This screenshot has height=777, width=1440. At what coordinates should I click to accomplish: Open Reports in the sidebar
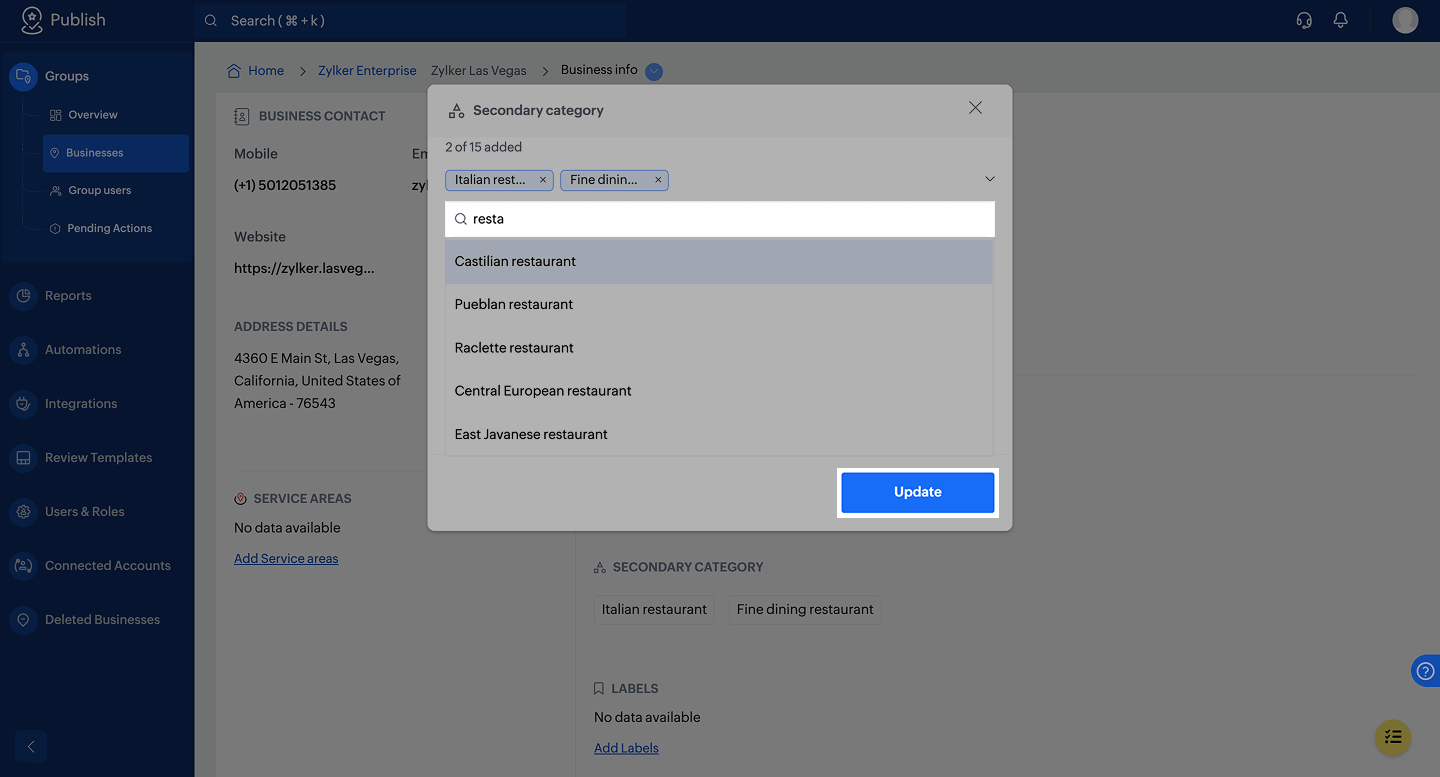68,296
